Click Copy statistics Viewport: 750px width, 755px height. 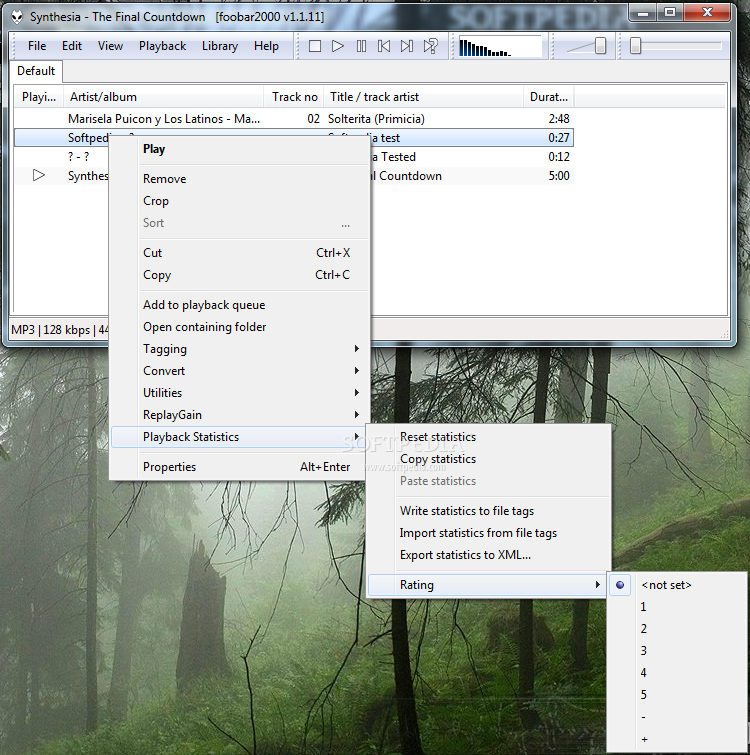tap(489, 459)
